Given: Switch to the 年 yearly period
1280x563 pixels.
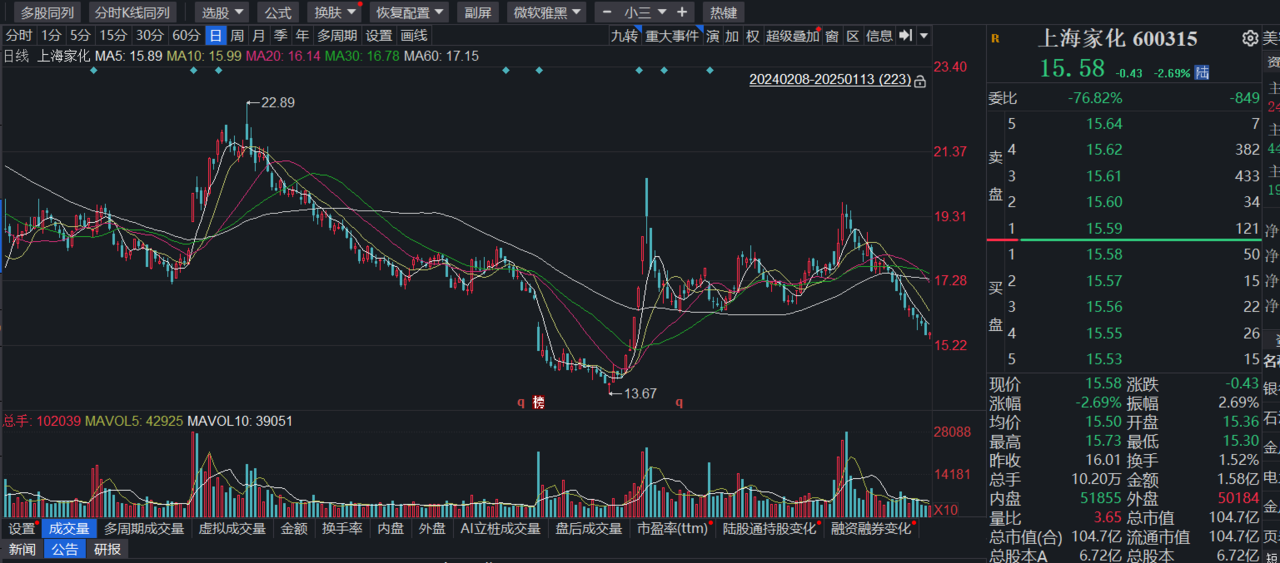Looking at the screenshot, I should point(302,36).
